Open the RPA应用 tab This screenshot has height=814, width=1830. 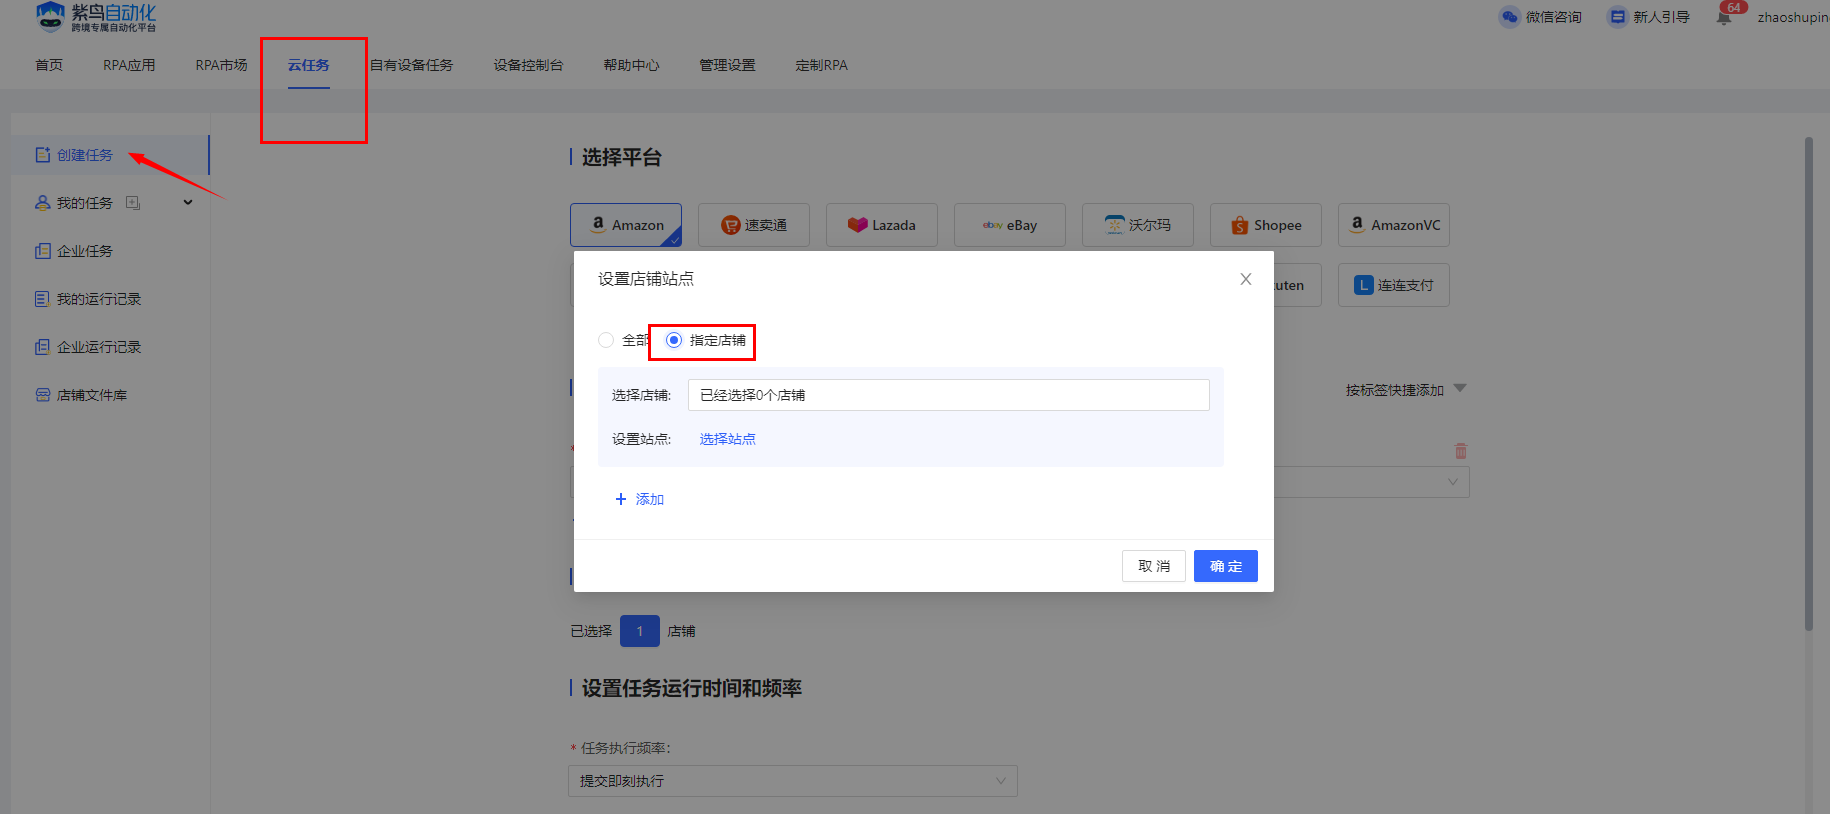click(129, 65)
